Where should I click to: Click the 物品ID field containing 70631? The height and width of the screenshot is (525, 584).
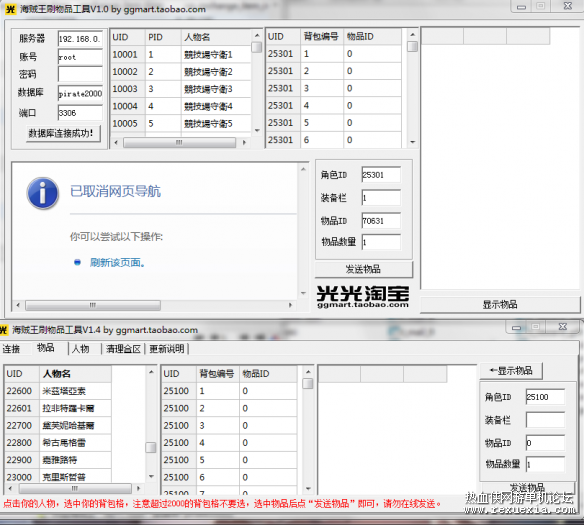(x=381, y=221)
